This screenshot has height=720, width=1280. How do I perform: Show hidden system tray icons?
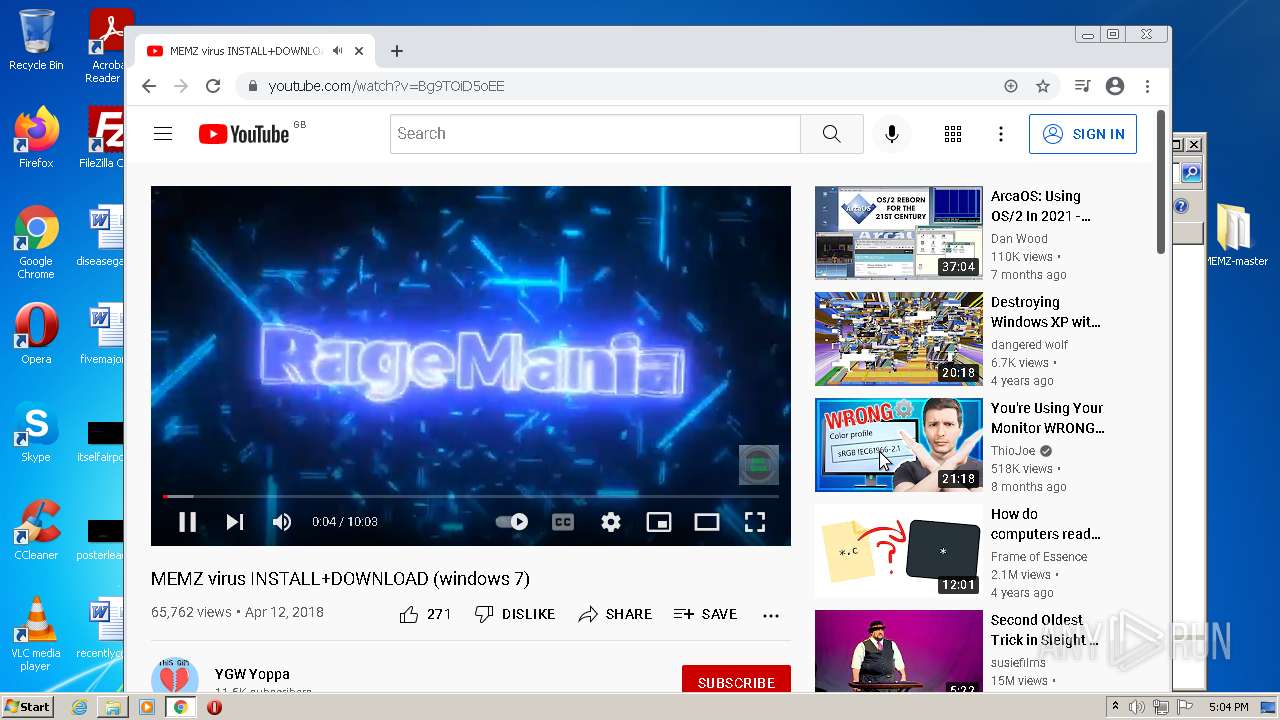coord(1116,707)
